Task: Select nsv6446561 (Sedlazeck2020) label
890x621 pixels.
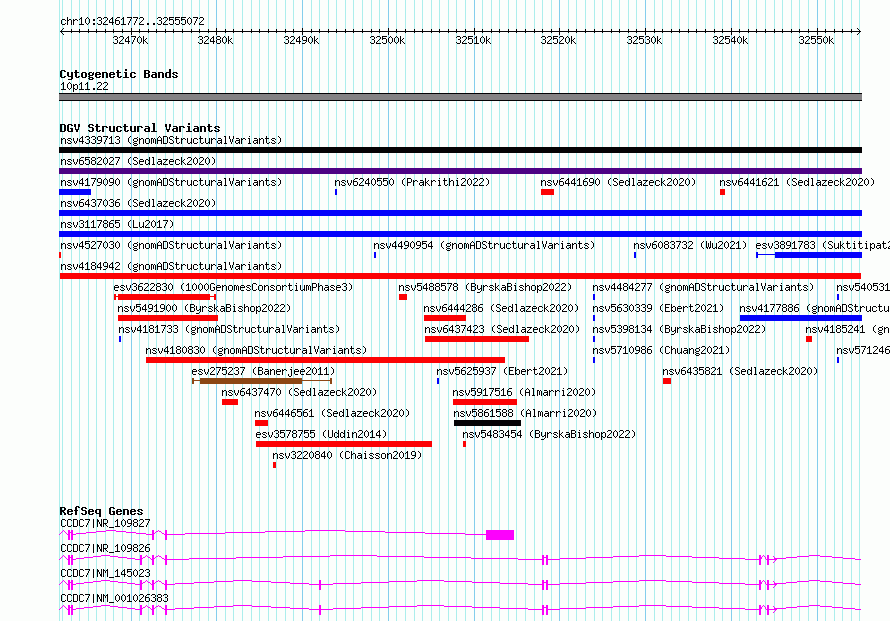Action: click(332, 413)
